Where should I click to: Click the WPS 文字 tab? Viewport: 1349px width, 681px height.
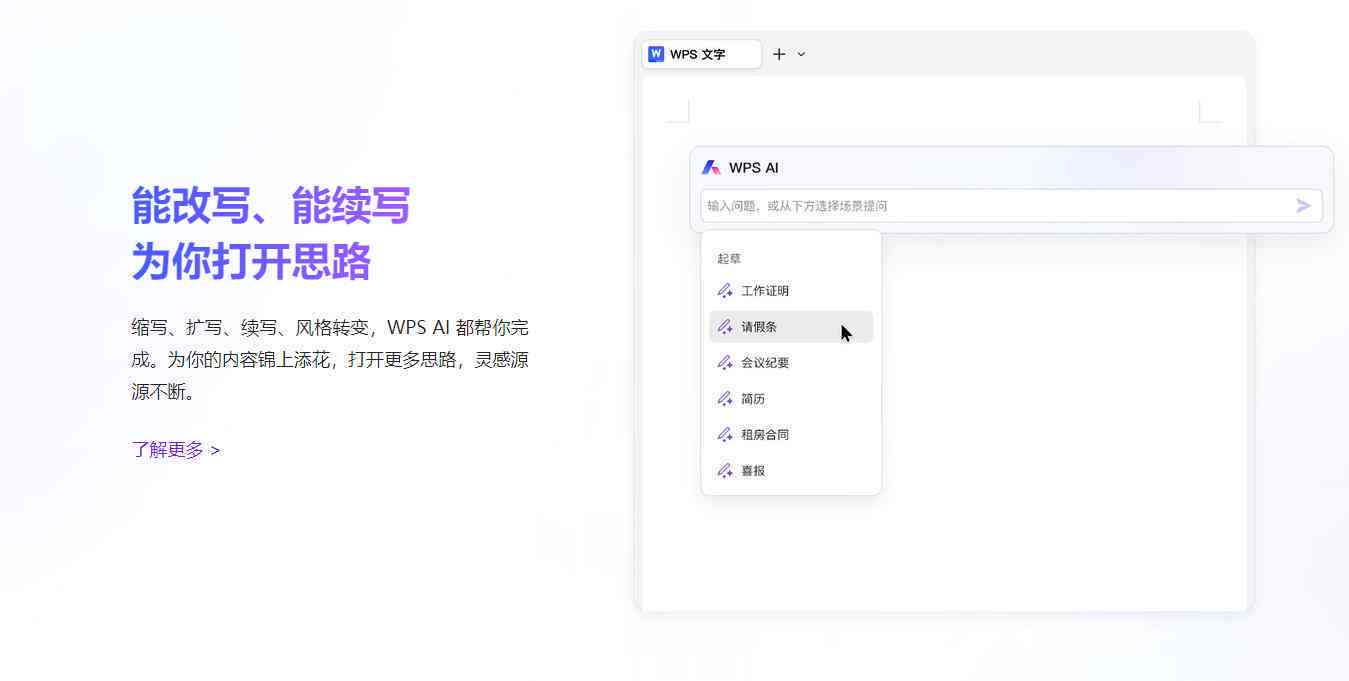[701, 54]
